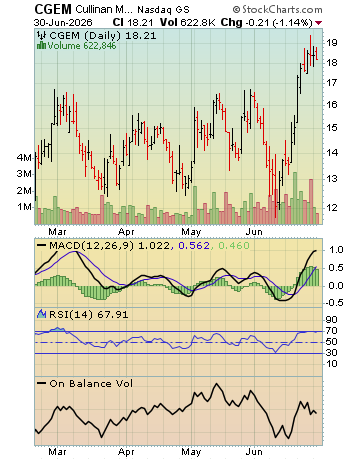This screenshot has height=460, width=360.
Task: Click the Vol 622.8K value in header
Action: pos(188,23)
